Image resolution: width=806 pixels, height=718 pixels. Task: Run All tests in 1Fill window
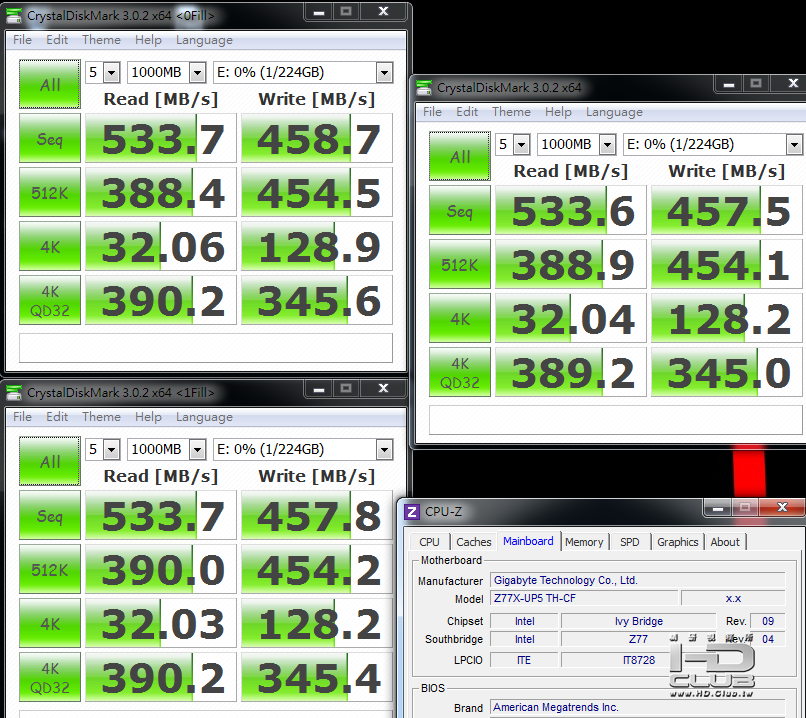coord(50,462)
